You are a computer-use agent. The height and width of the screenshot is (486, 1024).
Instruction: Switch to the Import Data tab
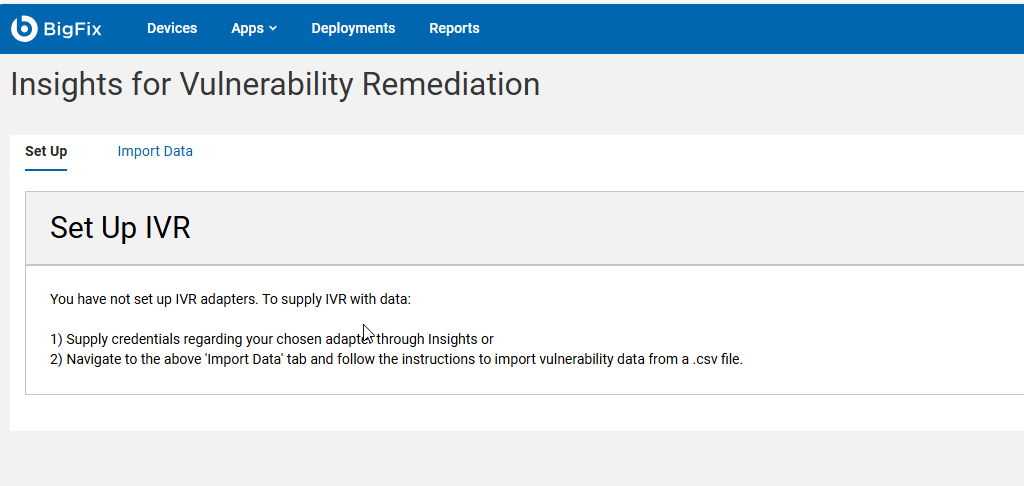coord(155,152)
